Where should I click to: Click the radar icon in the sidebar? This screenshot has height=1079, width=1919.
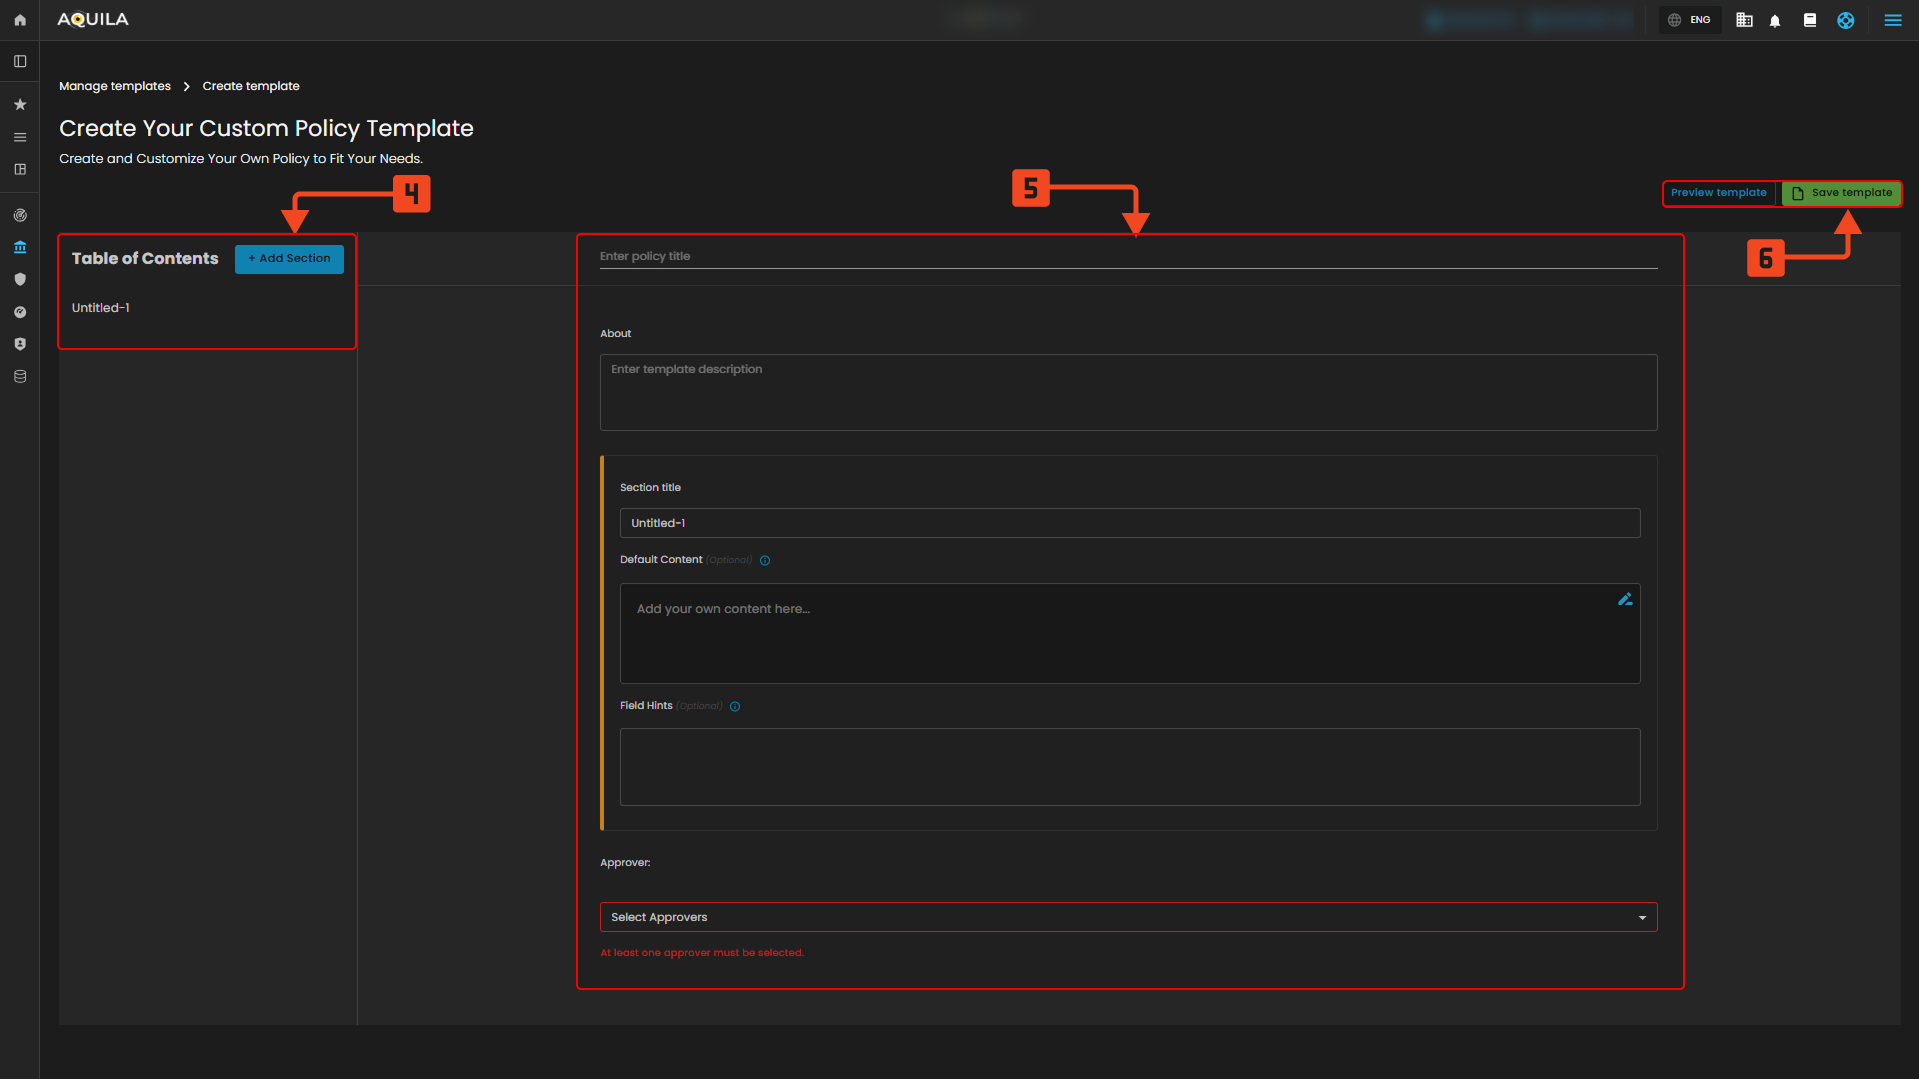tap(20, 215)
